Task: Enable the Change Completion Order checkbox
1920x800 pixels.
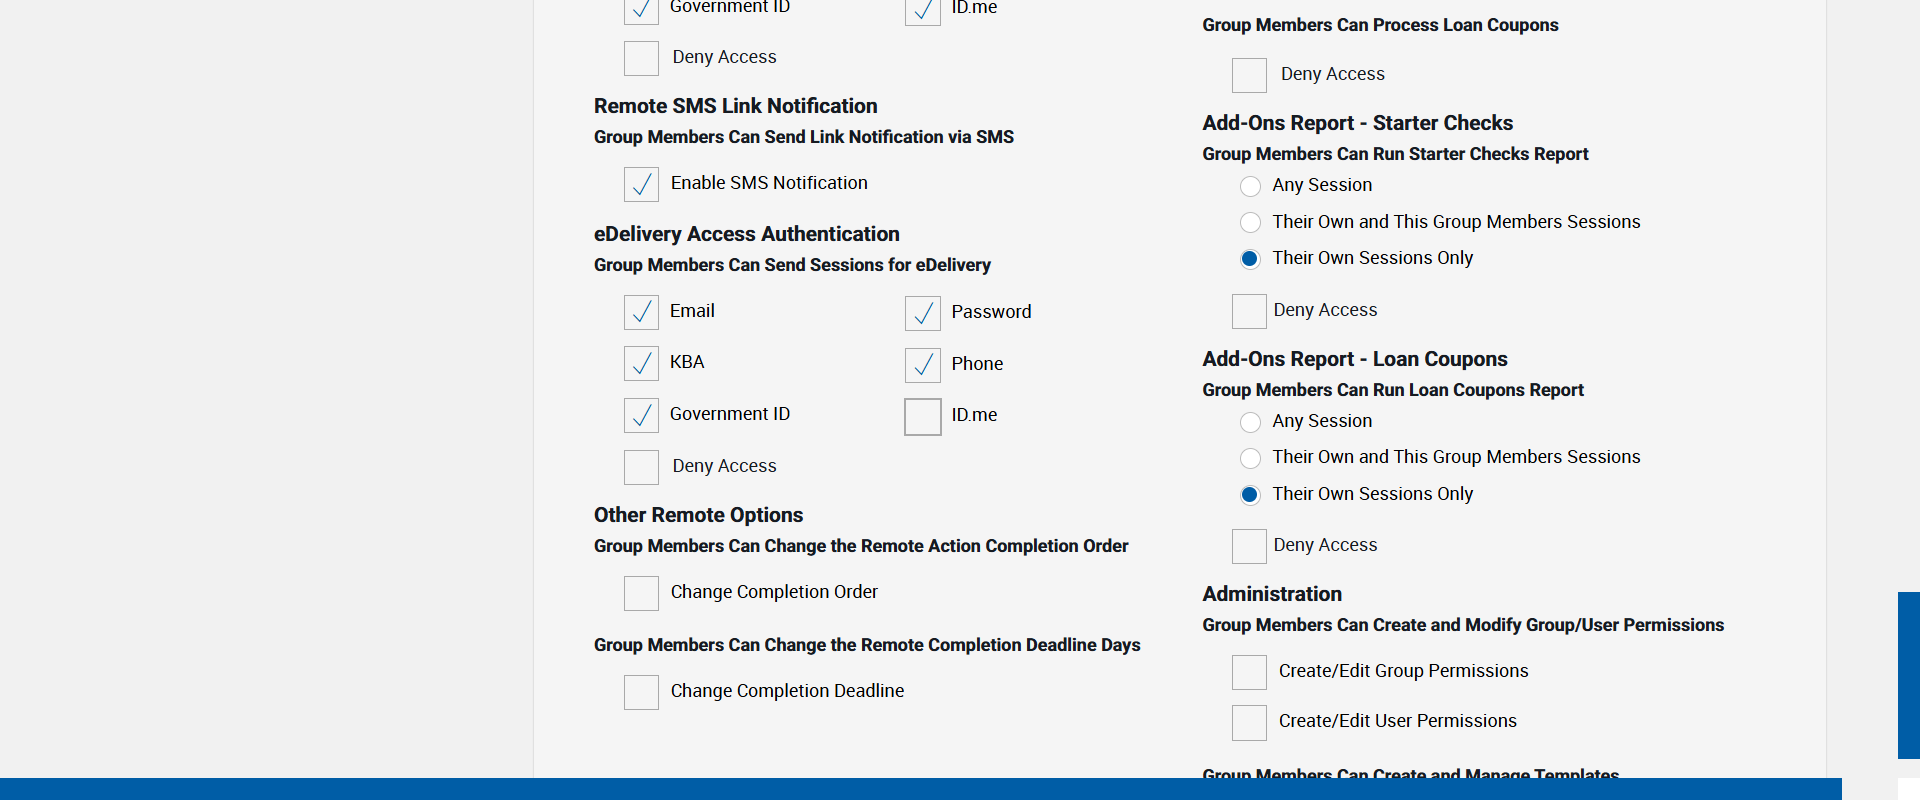Action: pyautogui.click(x=641, y=593)
